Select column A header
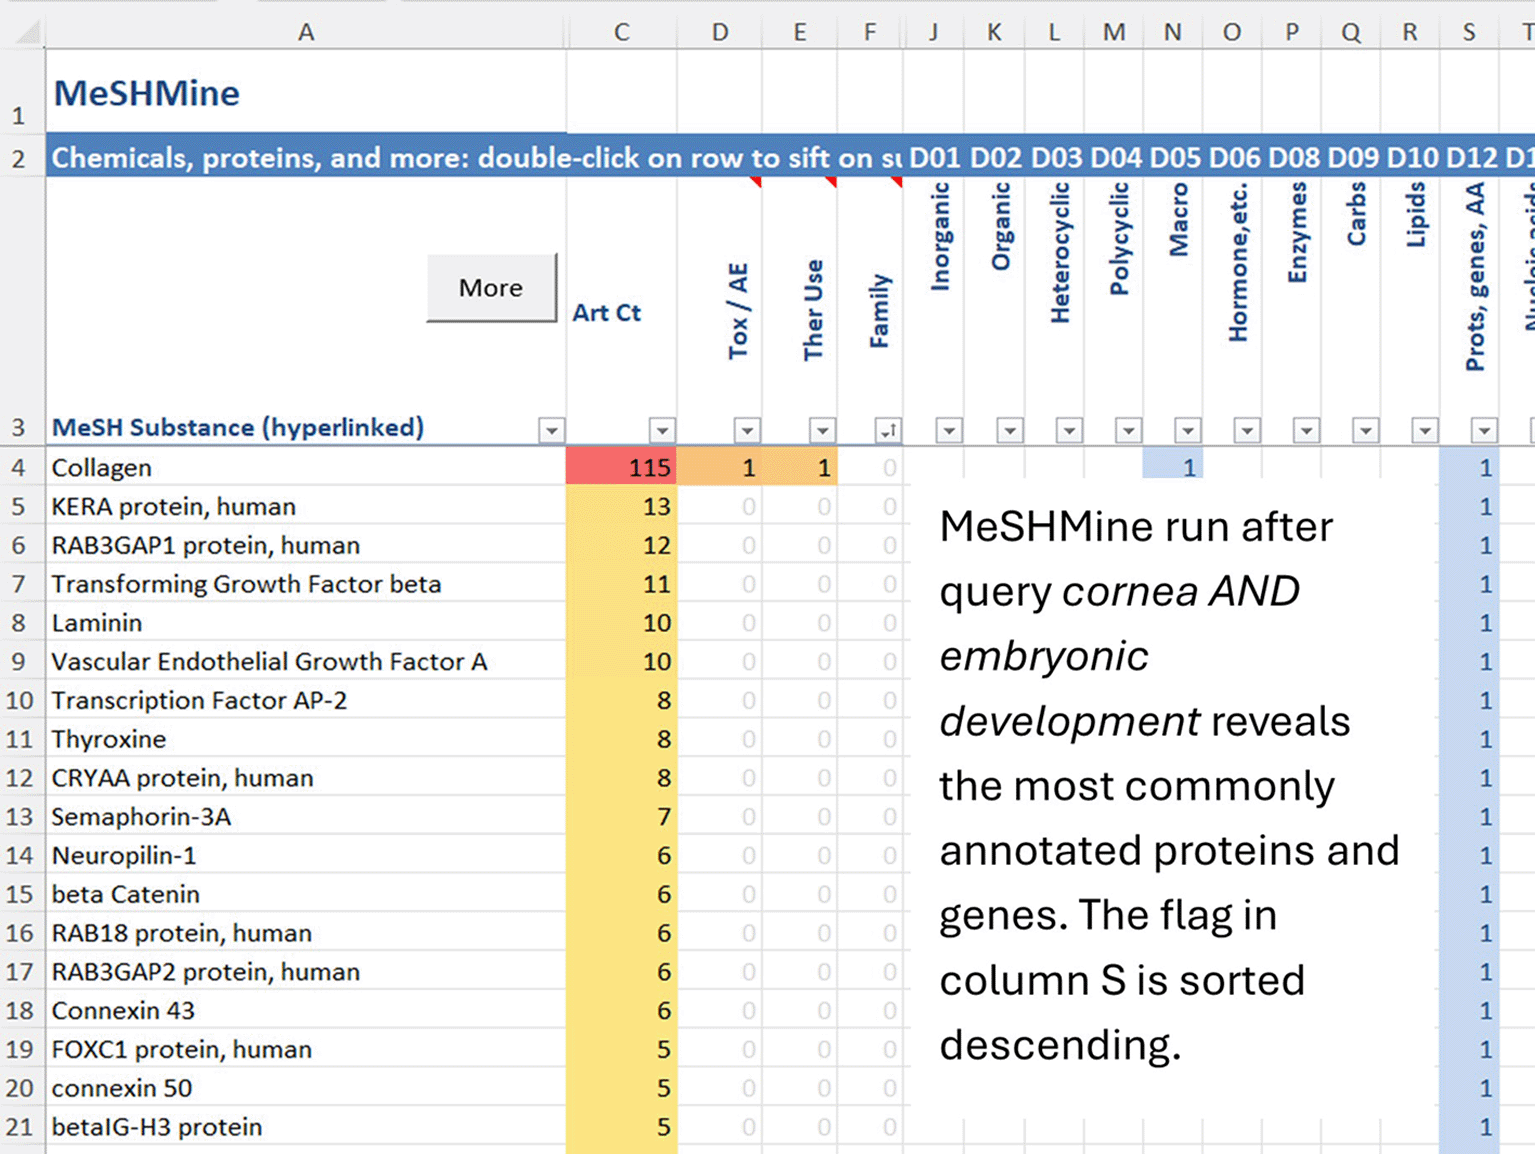Screen dimensions: 1535x1154 coord(306,32)
